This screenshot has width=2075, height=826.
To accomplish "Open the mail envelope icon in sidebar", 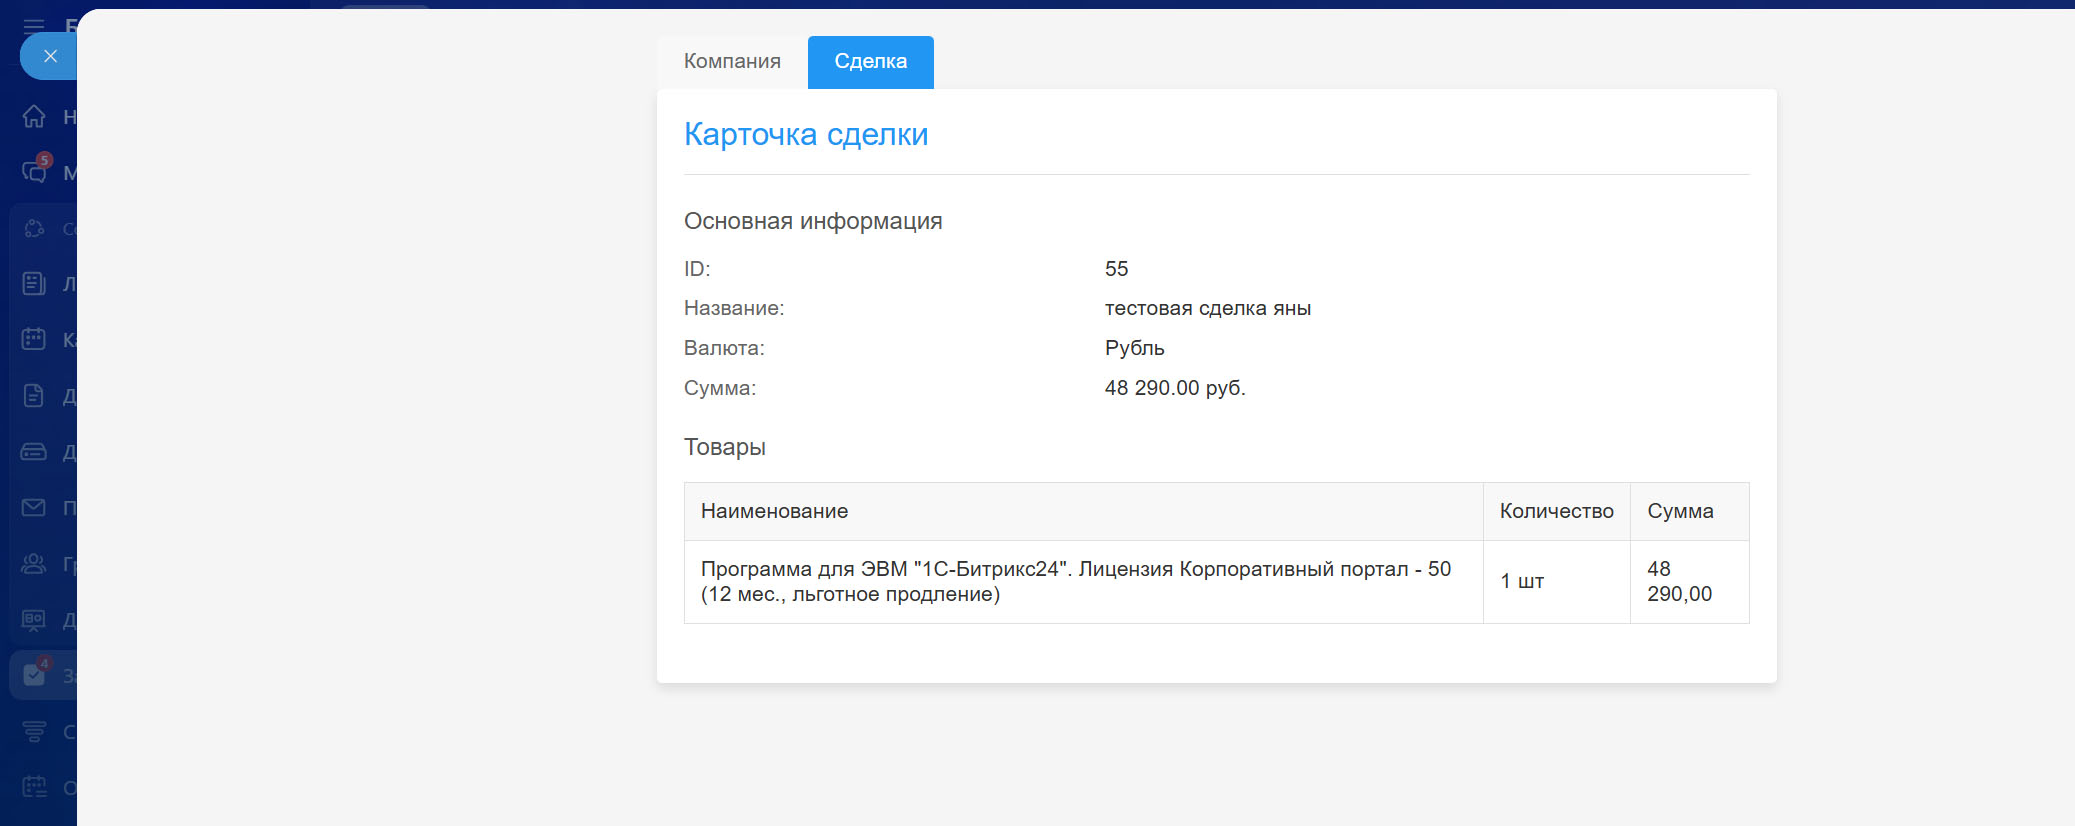I will tap(34, 507).
